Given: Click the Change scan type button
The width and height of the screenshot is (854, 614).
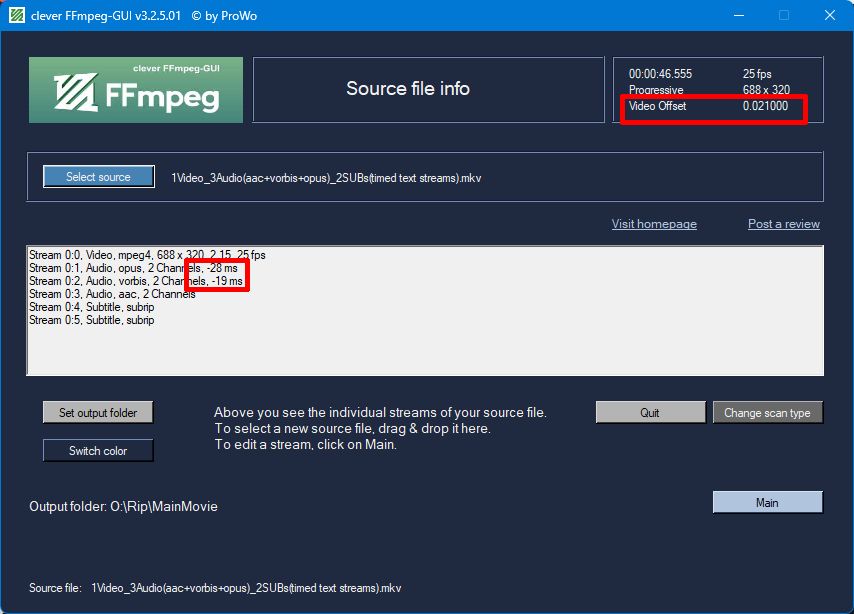Looking at the screenshot, I should pos(767,412).
